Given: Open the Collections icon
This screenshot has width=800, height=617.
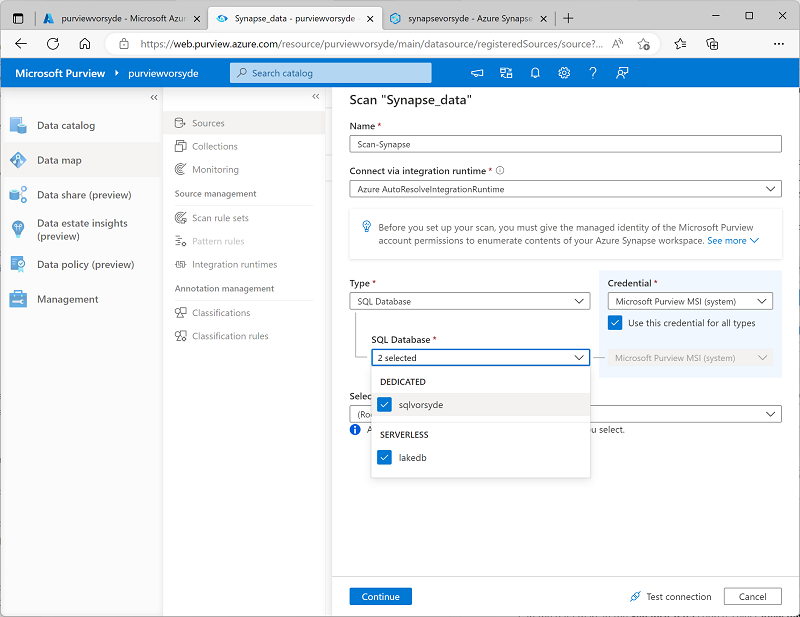Looking at the screenshot, I should 180,146.
